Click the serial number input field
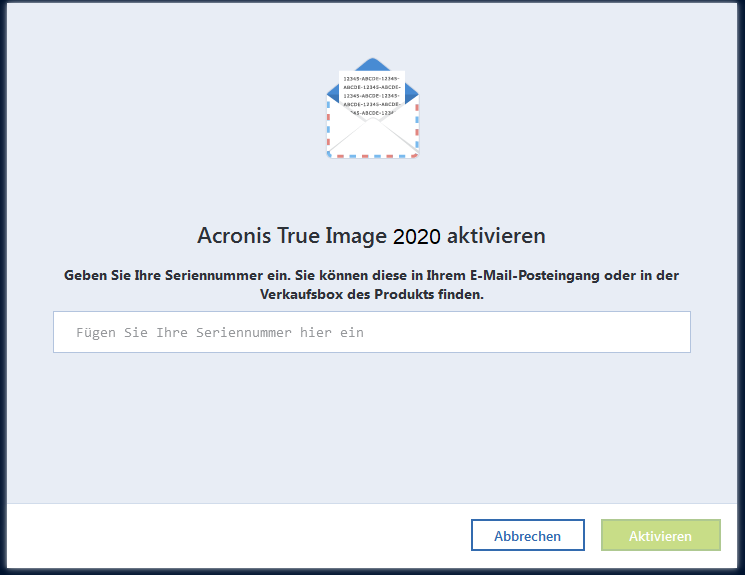Screen dimensions: 745x575 coord(372,332)
